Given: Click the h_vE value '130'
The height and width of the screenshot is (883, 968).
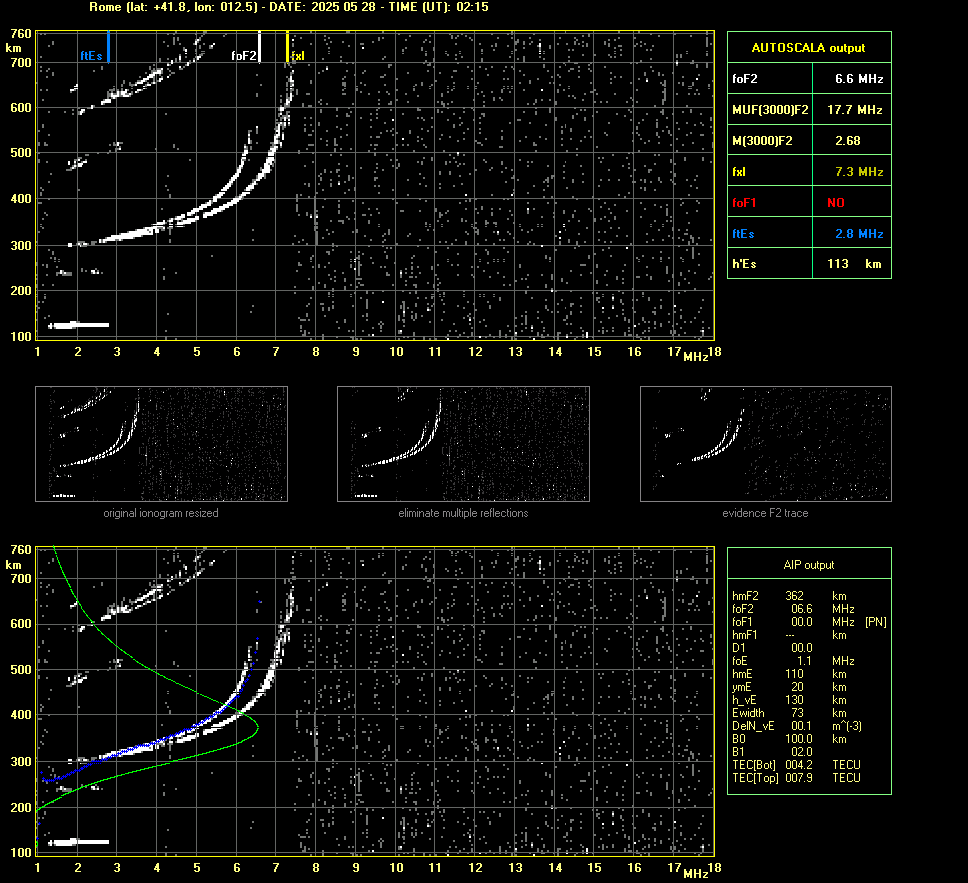Looking at the screenshot, I should tap(795, 700).
